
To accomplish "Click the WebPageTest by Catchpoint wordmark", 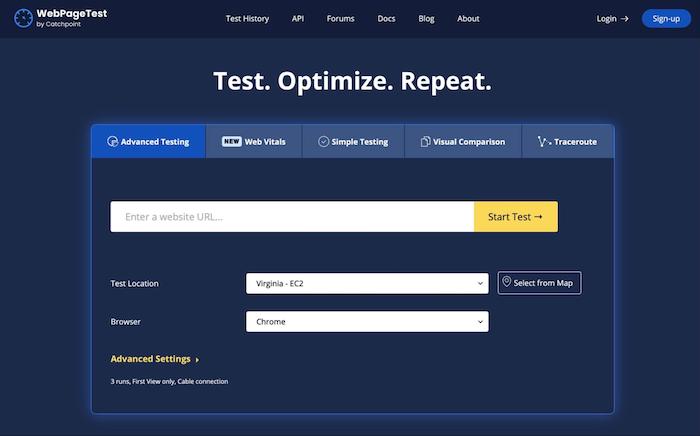I will [x=71, y=18].
